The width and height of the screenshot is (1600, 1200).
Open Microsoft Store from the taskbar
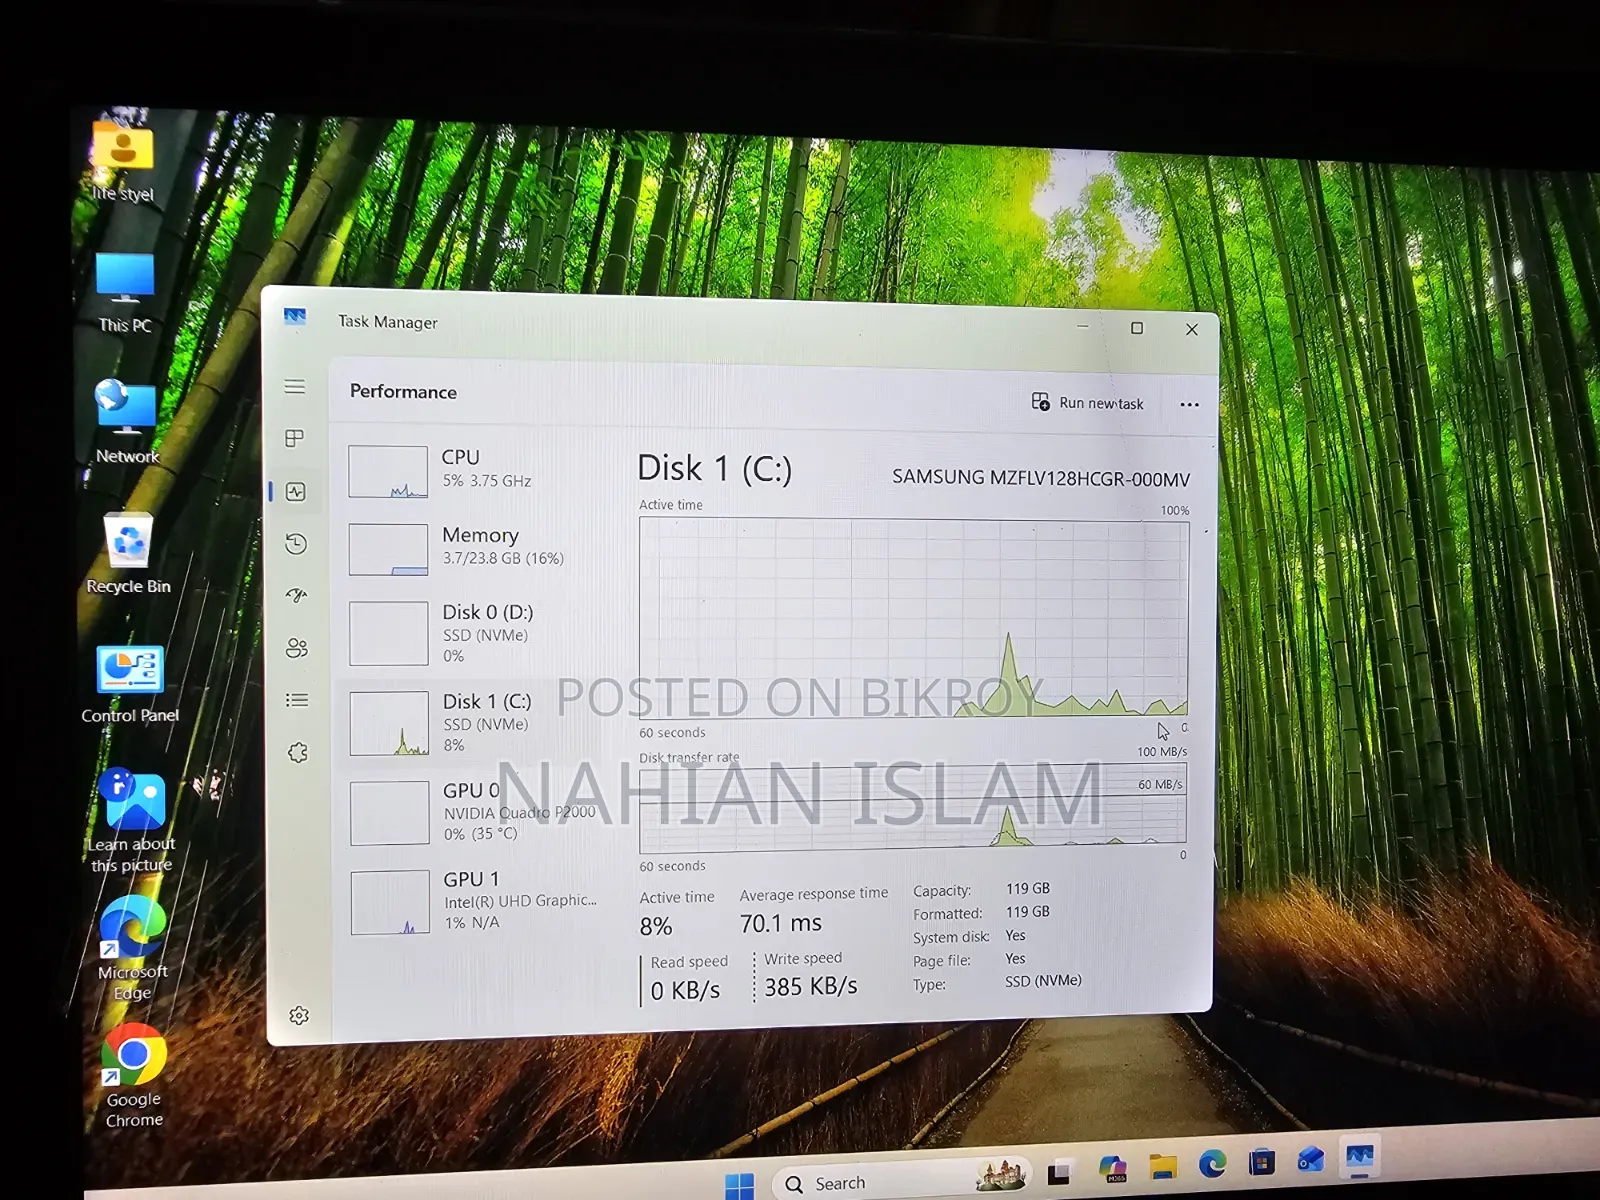click(x=1262, y=1162)
